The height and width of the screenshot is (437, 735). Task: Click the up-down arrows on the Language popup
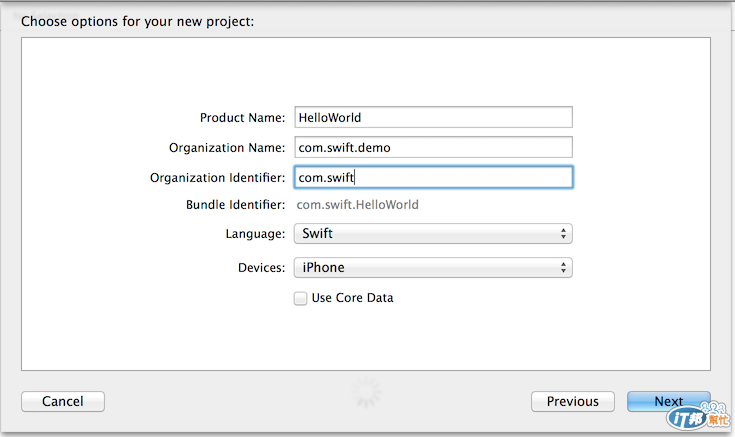pyautogui.click(x=564, y=234)
